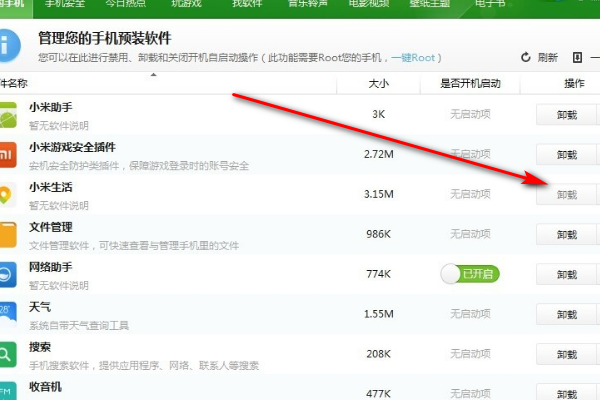Select the 收音机 app name
This screenshot has height=400, width=600.
45,387
